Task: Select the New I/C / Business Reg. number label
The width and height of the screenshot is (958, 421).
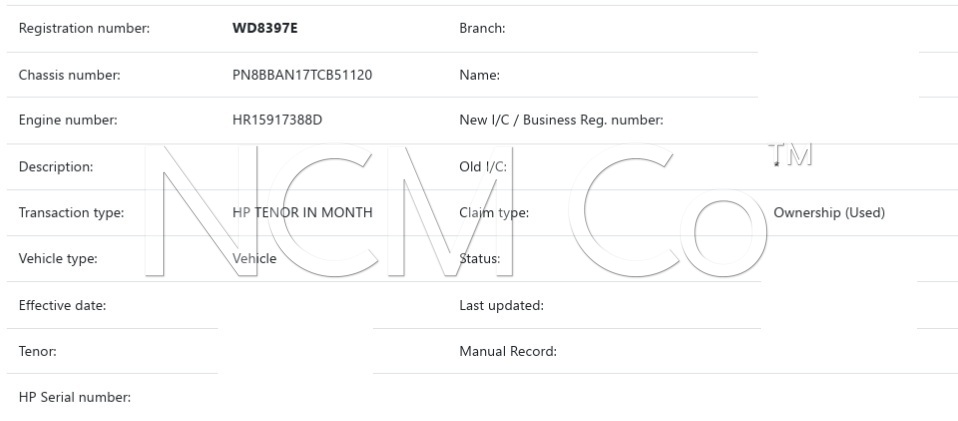Action: (561, 121)
